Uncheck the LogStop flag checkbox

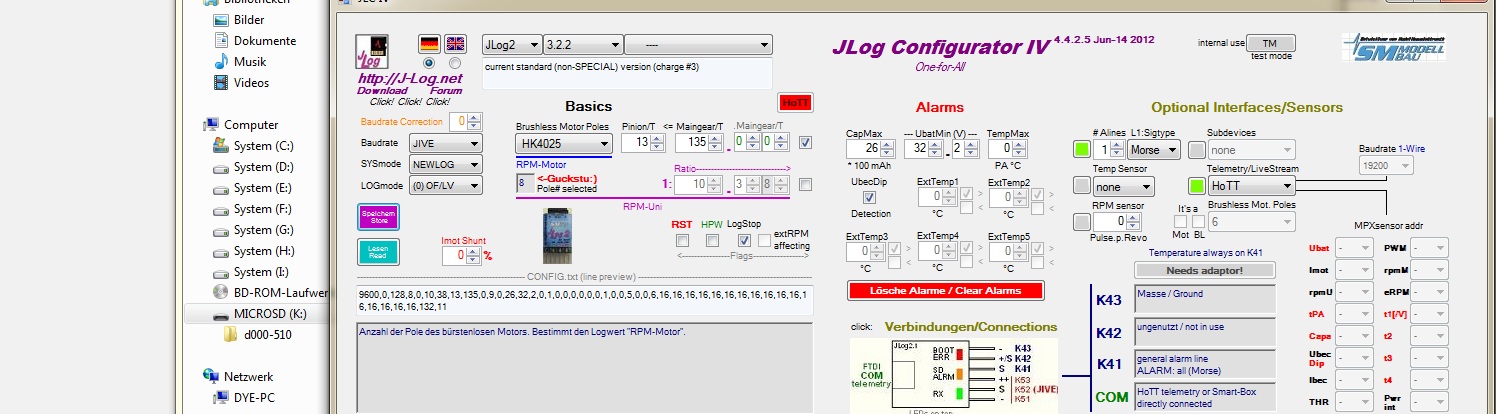click(744, 241)
